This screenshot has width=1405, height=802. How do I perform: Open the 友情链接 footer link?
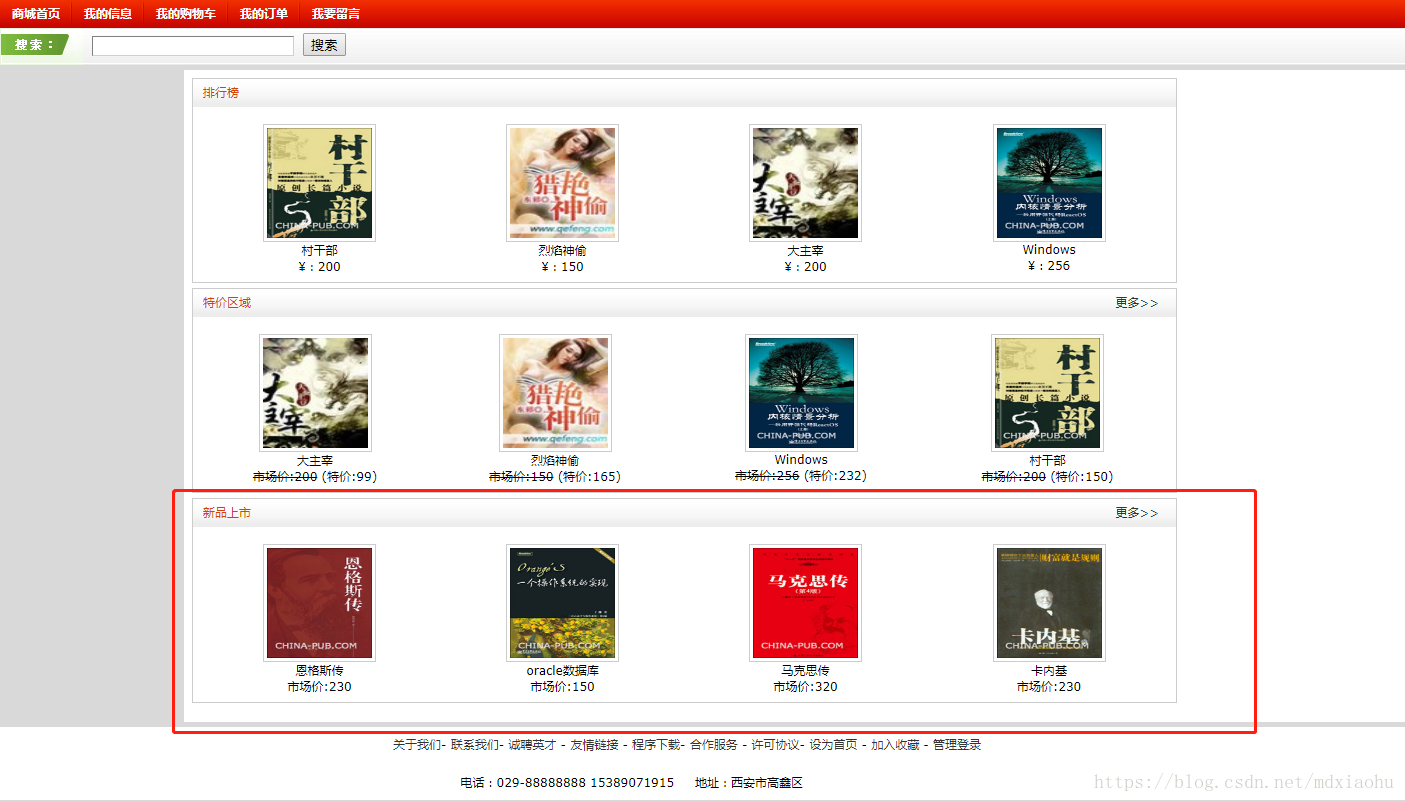click(x=594, y=745)
